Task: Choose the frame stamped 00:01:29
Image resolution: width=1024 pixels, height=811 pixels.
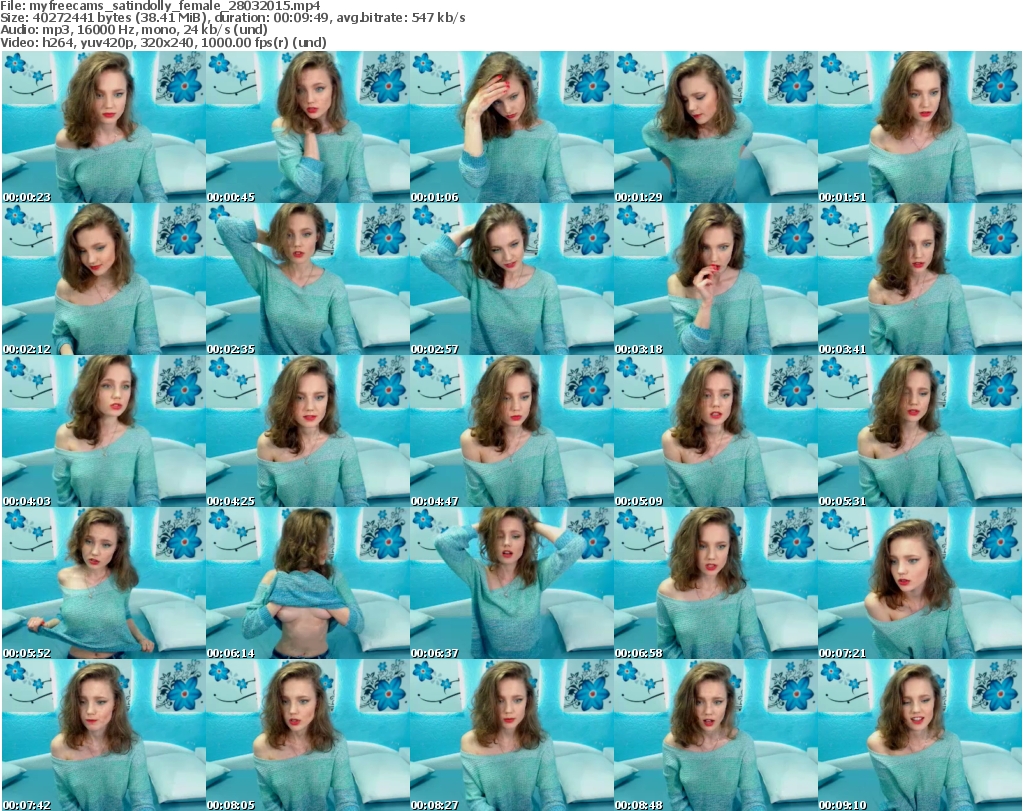Action: [x=715, y=127]
